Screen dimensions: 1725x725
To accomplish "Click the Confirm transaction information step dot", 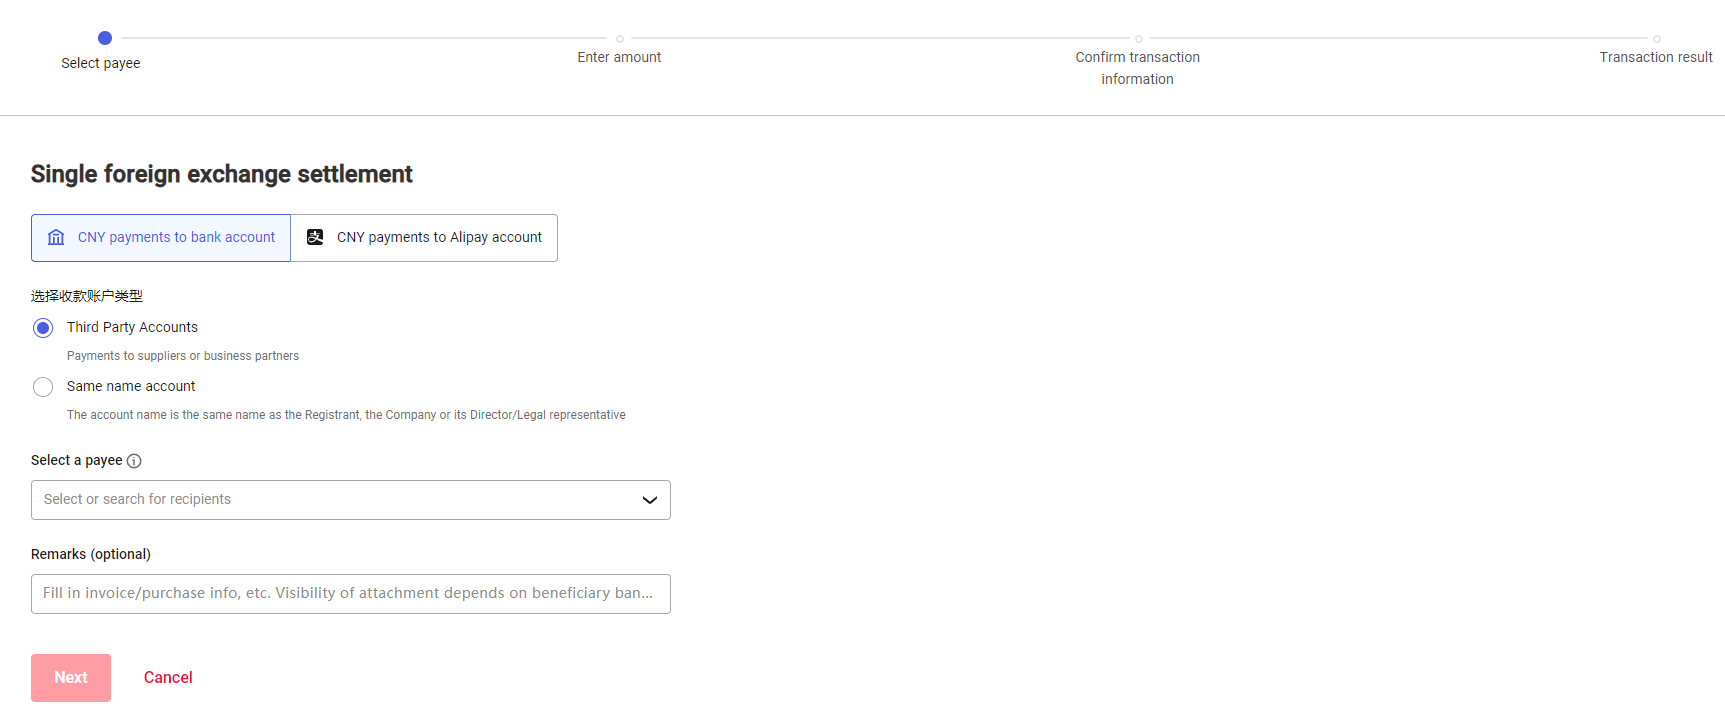I will point(1138,39).
